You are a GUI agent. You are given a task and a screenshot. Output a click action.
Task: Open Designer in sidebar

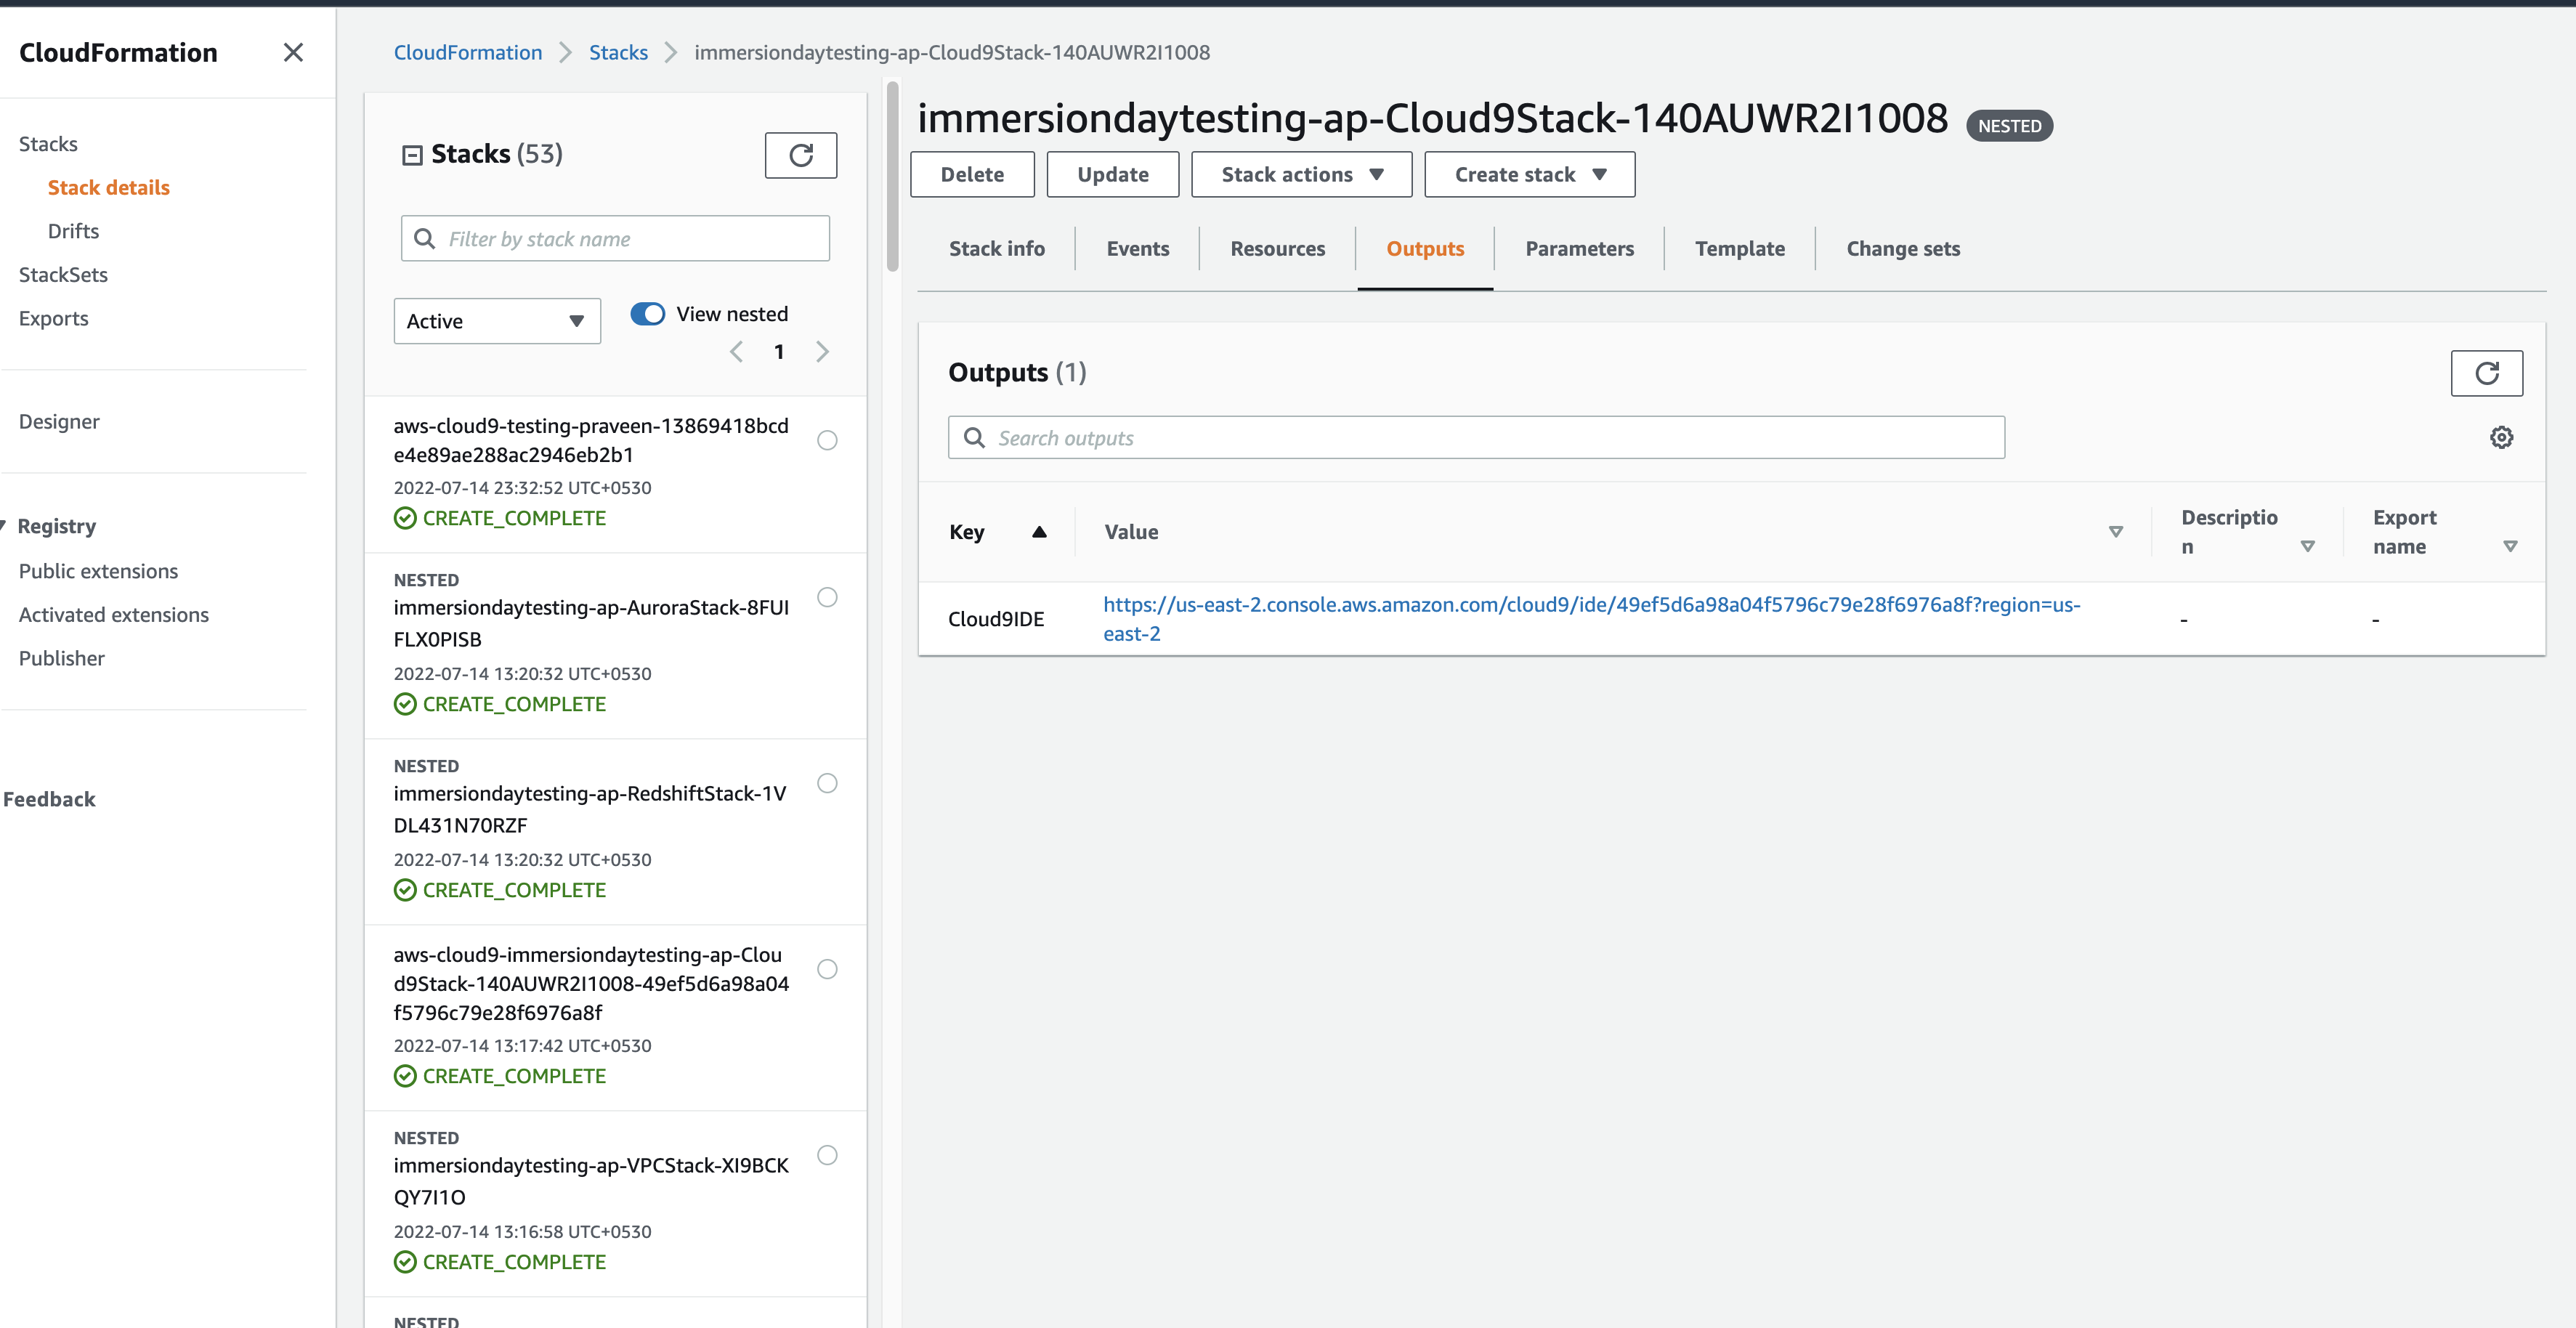coord(59,422)
